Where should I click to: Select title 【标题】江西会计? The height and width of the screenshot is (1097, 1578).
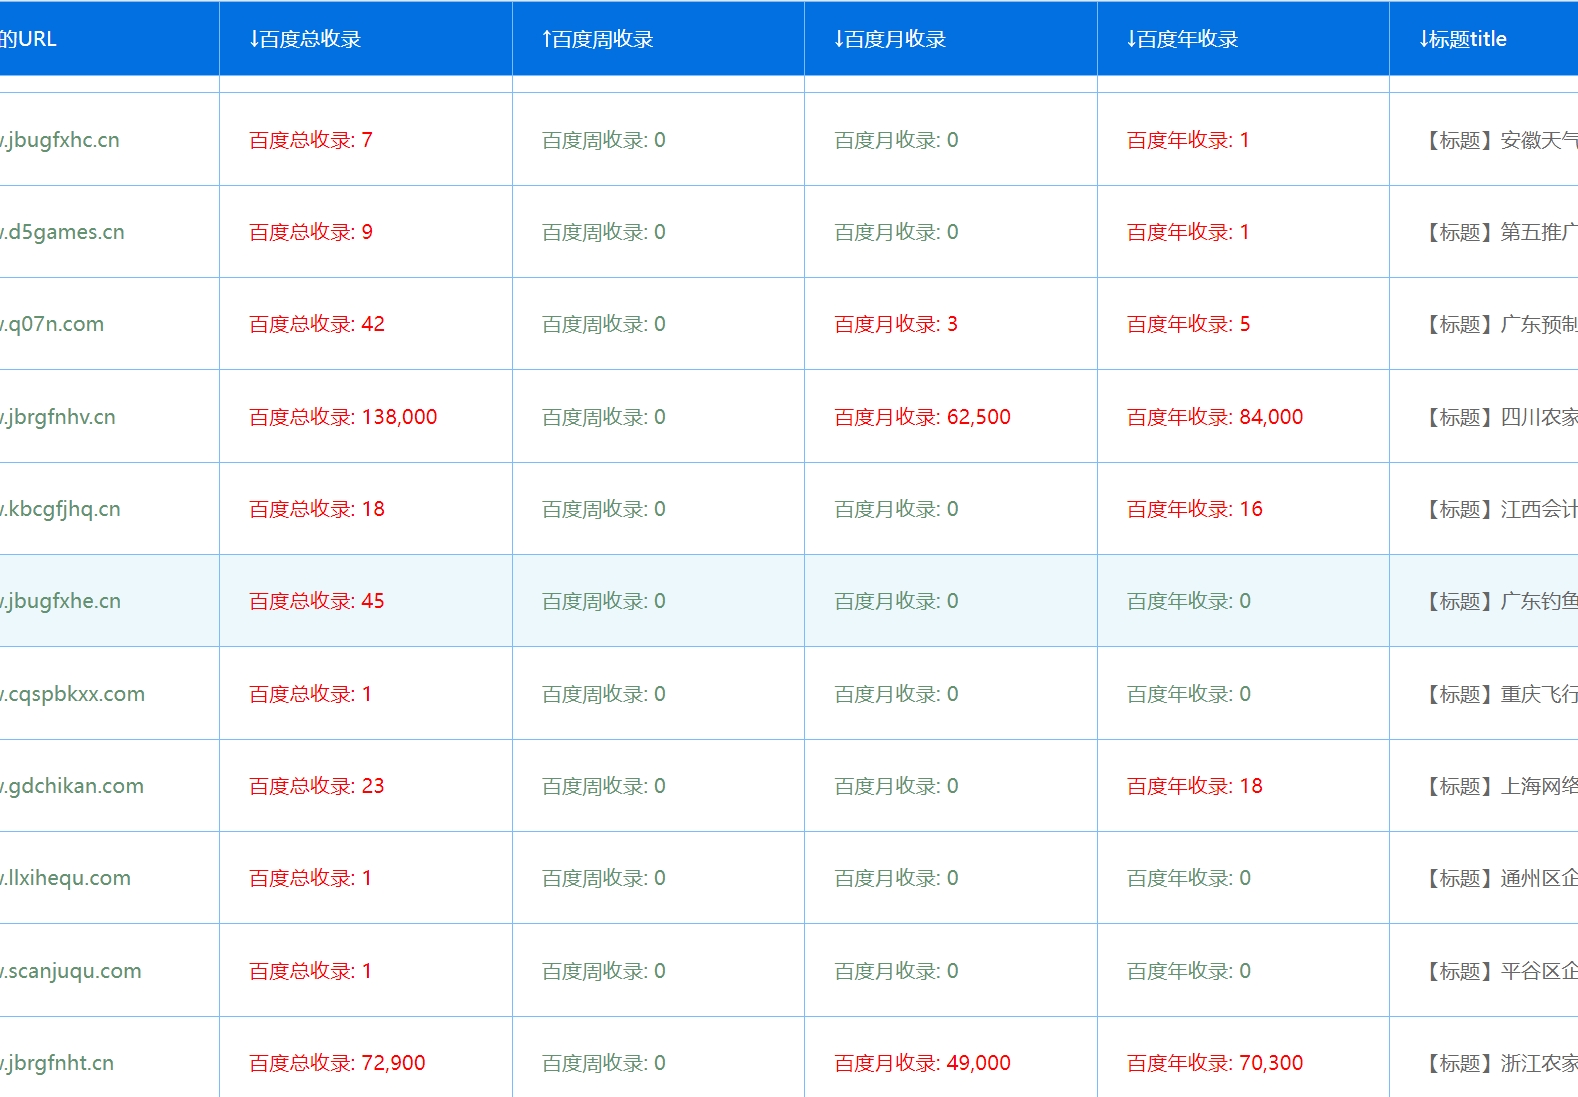click(1498, 509)
